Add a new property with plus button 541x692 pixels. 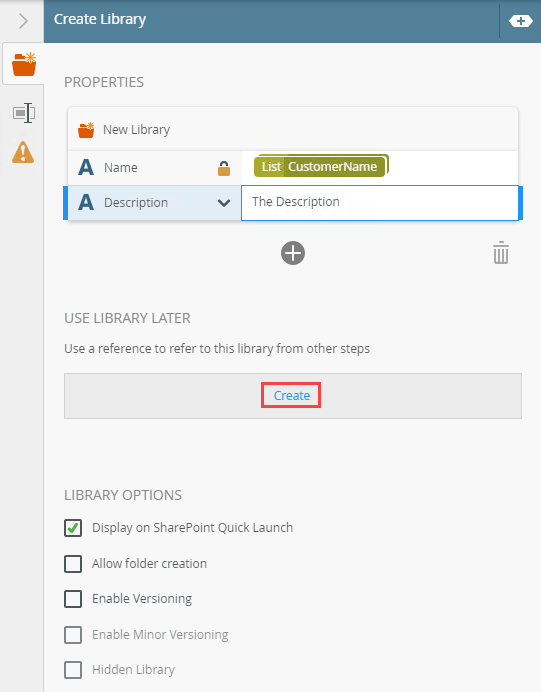[293, 253]
